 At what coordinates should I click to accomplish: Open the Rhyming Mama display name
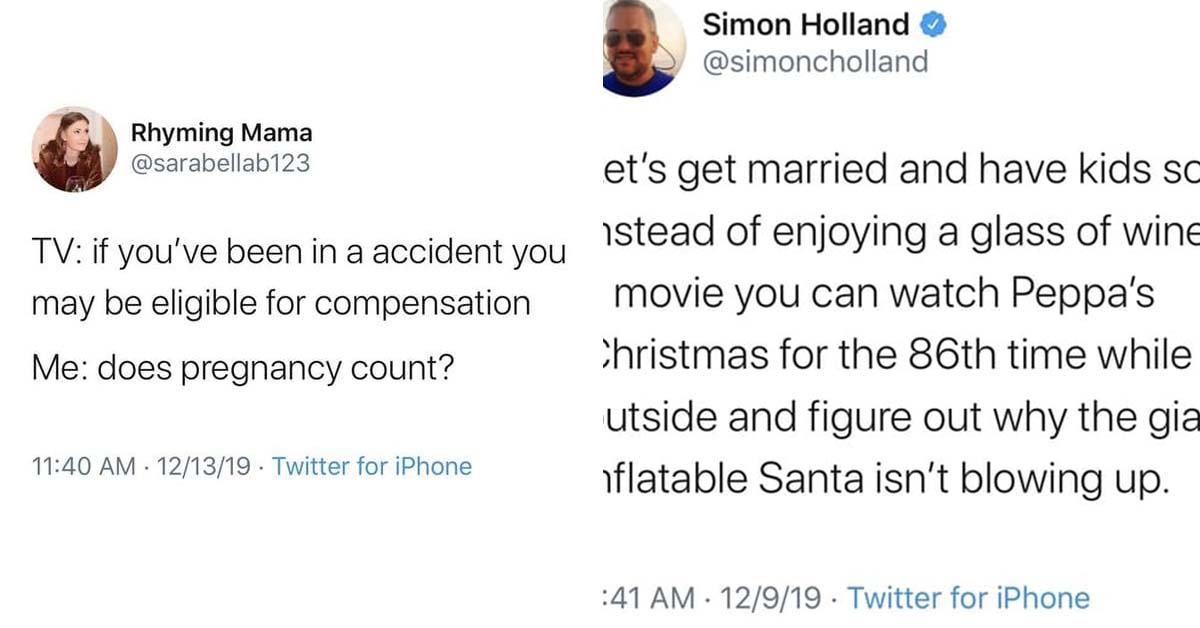click(x=222, y=132)
